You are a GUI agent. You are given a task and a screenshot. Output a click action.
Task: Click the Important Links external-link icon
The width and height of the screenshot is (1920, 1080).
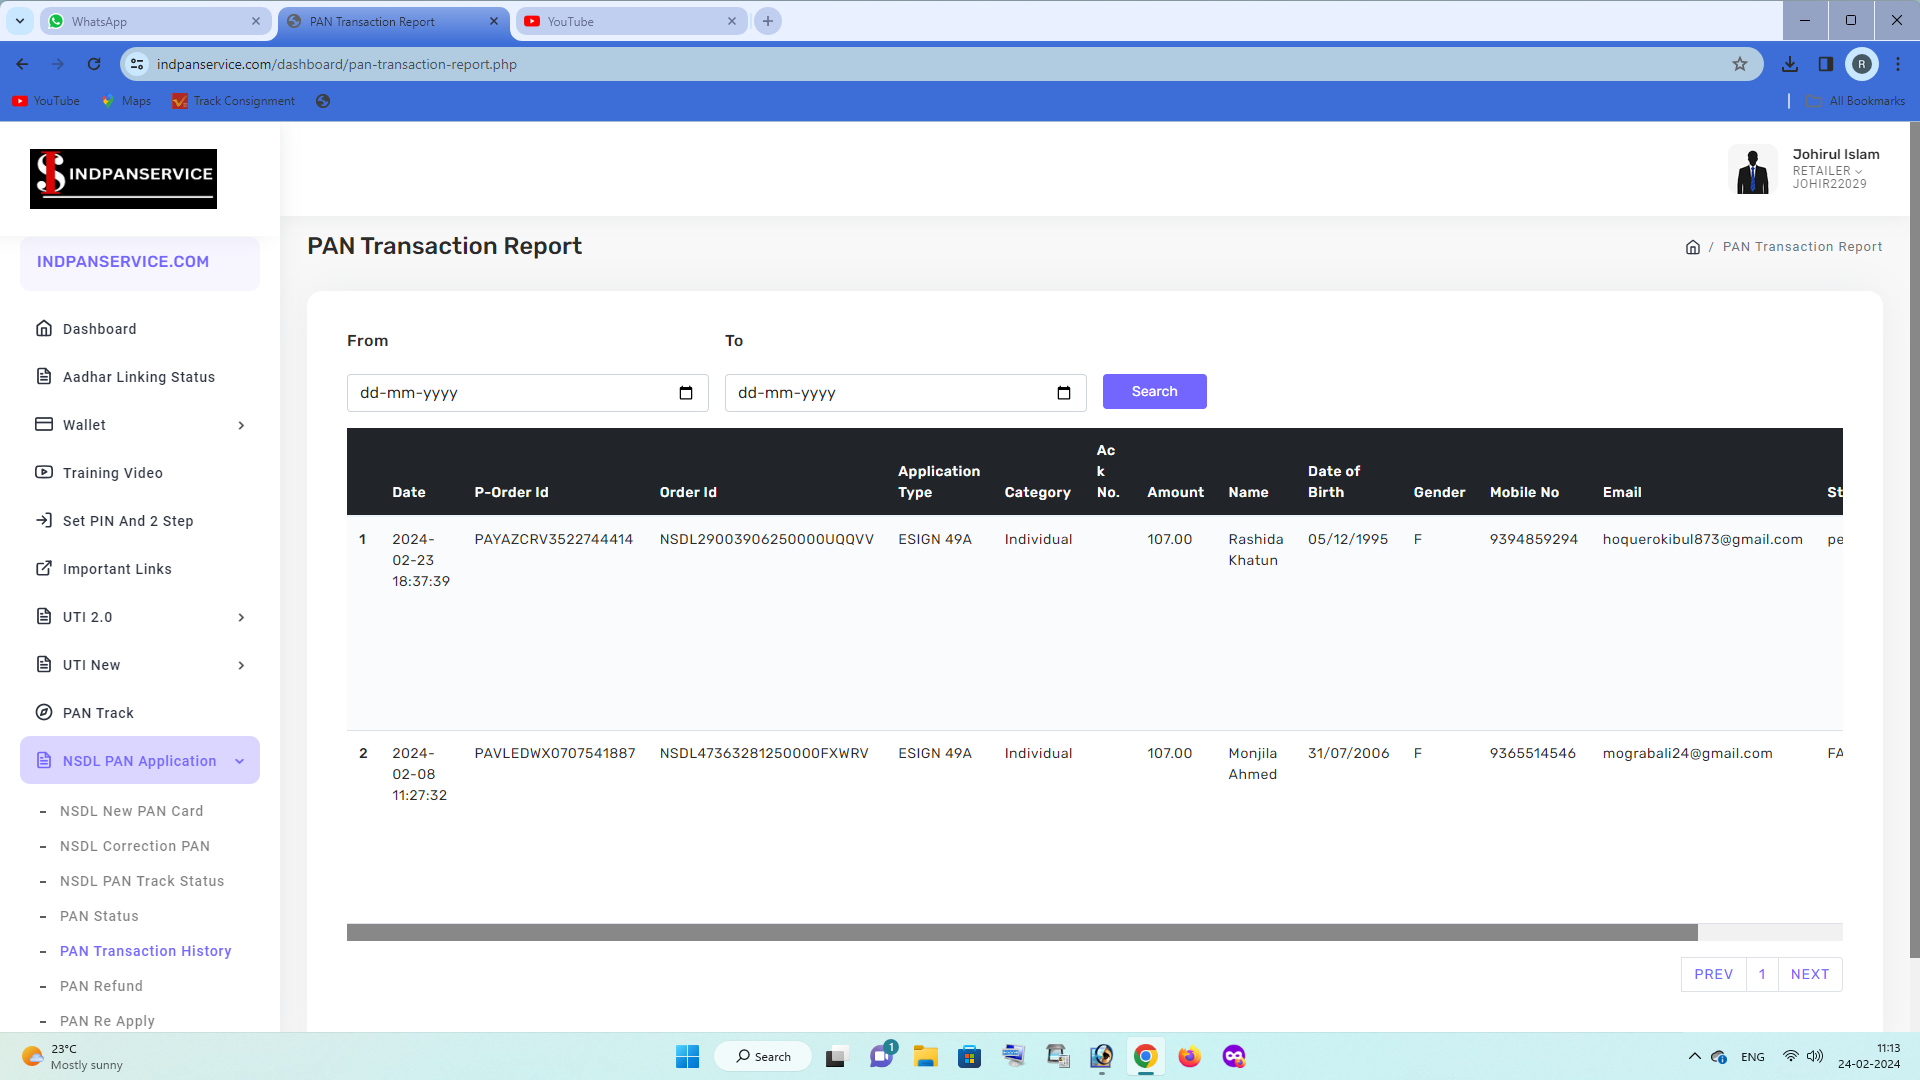coord(44,569)
